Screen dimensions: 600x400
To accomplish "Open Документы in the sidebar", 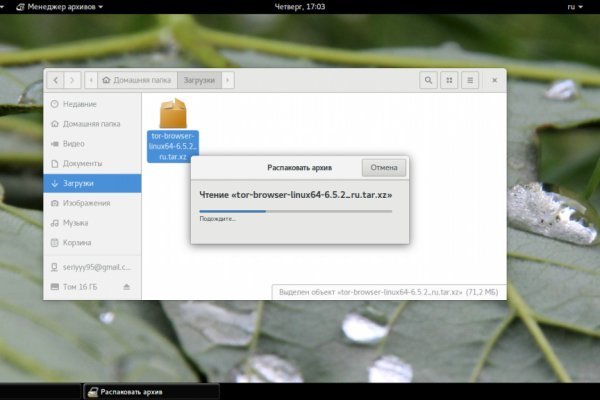I will point(82,163).
